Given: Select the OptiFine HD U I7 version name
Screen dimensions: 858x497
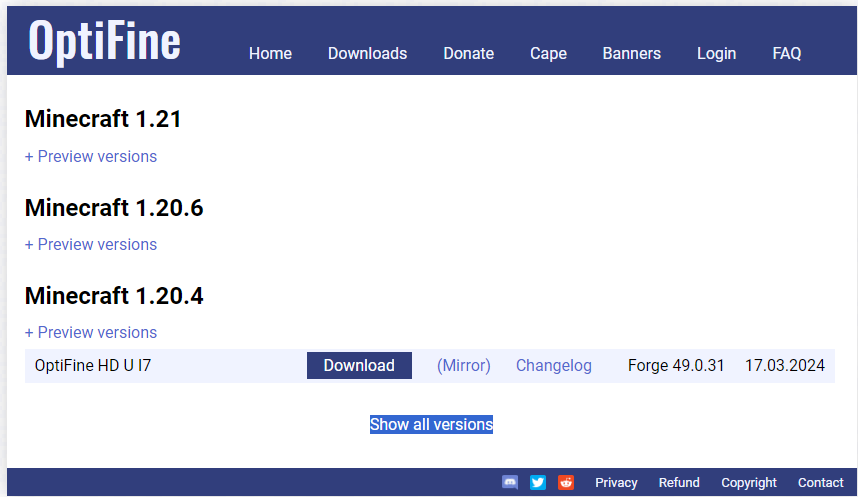Looking at the screenshot, I should (92, 366).
